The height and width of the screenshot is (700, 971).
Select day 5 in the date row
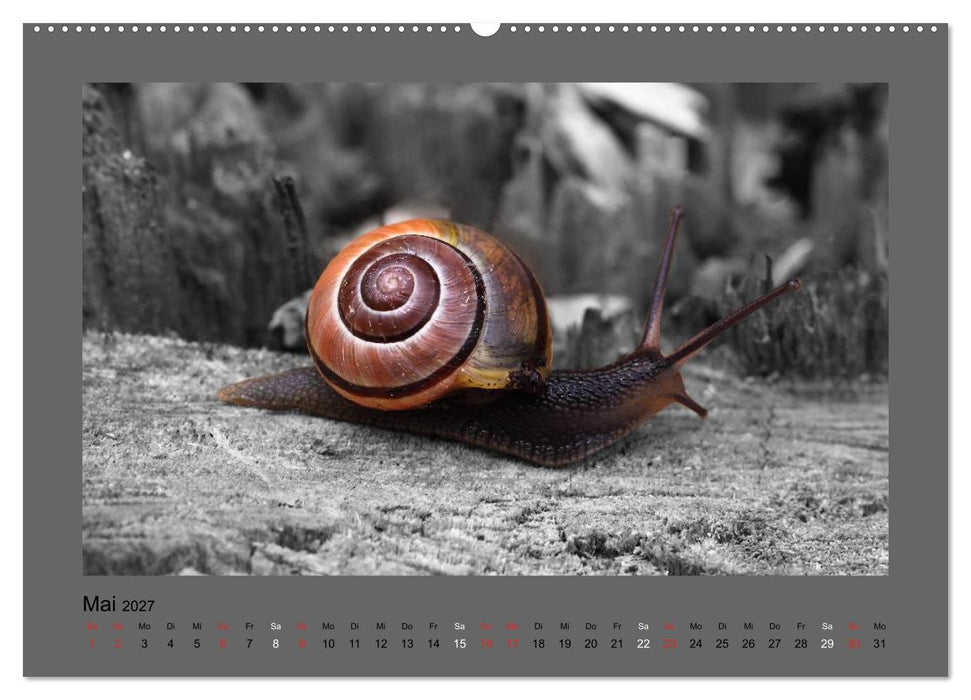197,644
